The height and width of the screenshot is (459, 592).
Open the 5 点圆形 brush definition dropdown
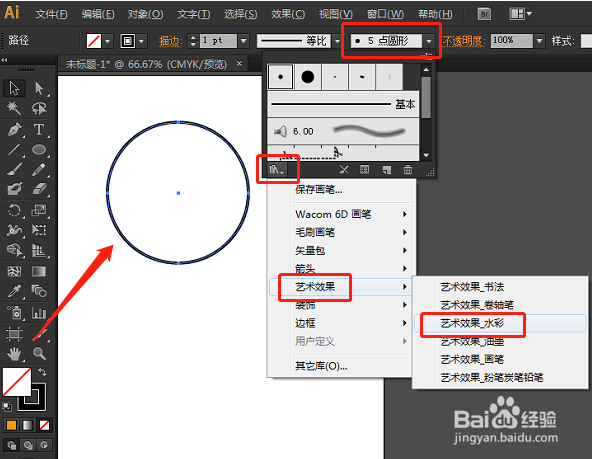click(429, 41)
